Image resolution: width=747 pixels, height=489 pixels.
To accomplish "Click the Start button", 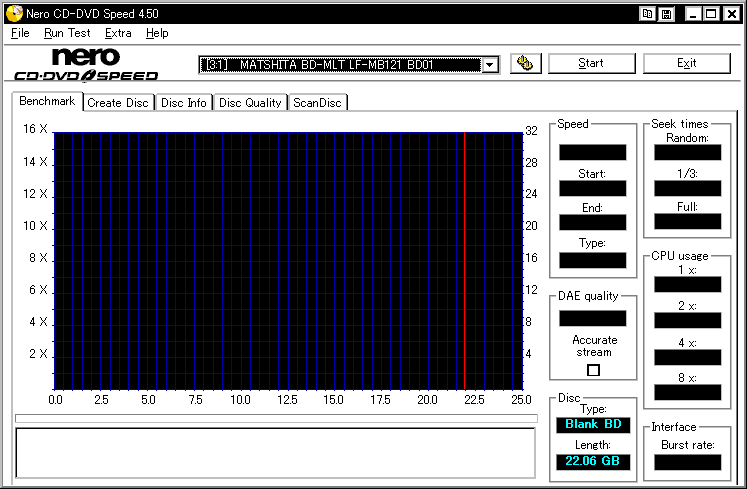I will coord(591,63).
